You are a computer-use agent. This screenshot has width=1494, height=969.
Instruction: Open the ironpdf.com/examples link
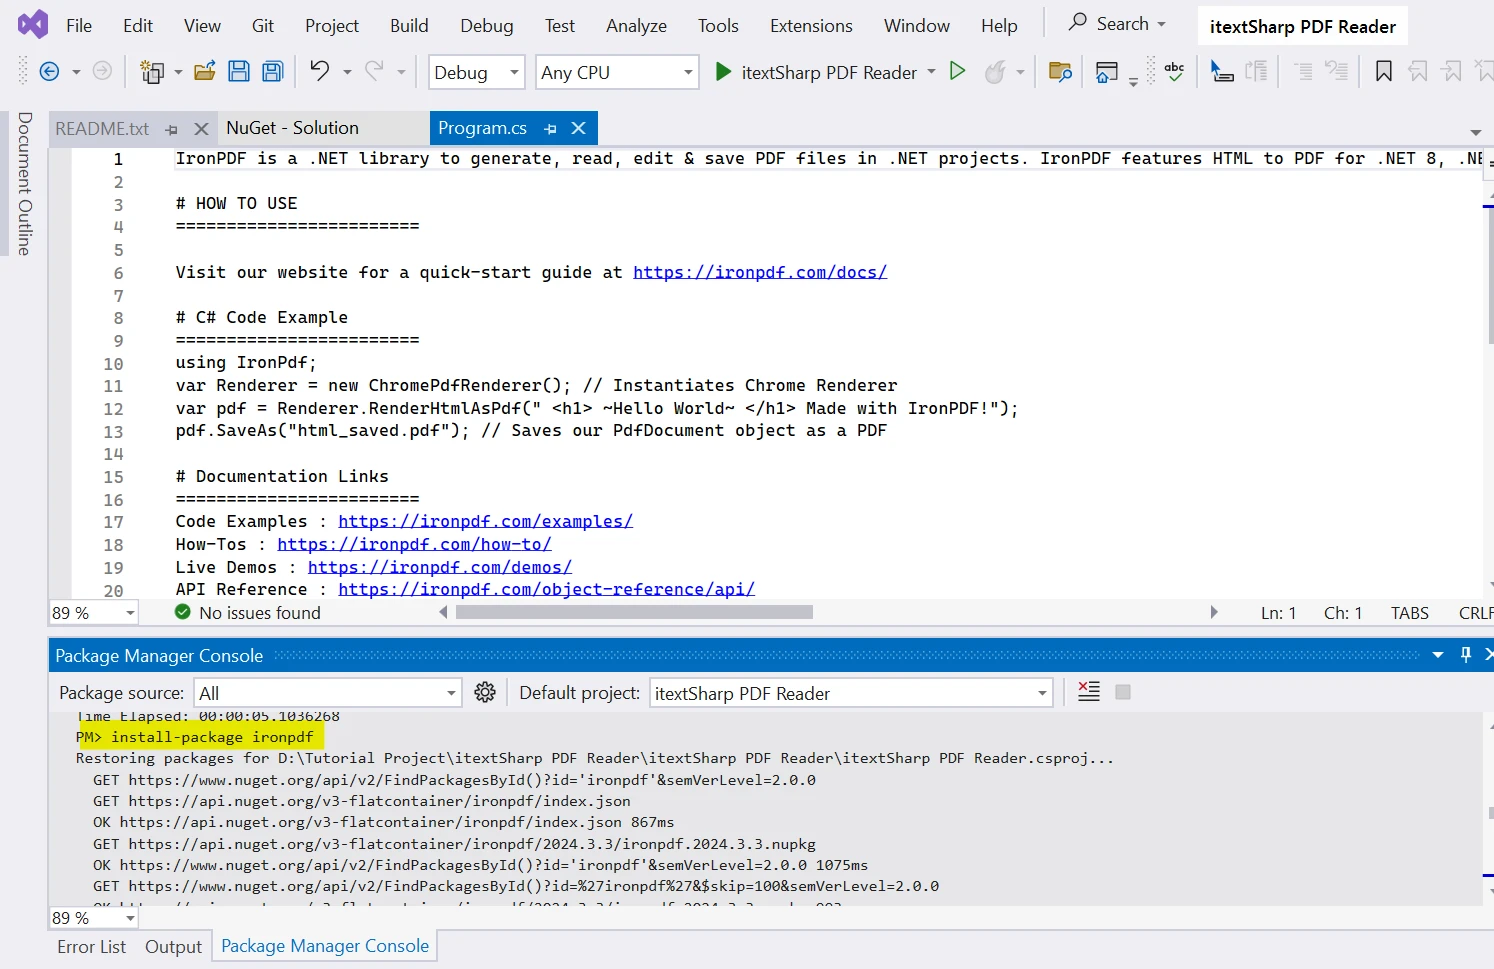pyautogui.click(x=485, y=521)
